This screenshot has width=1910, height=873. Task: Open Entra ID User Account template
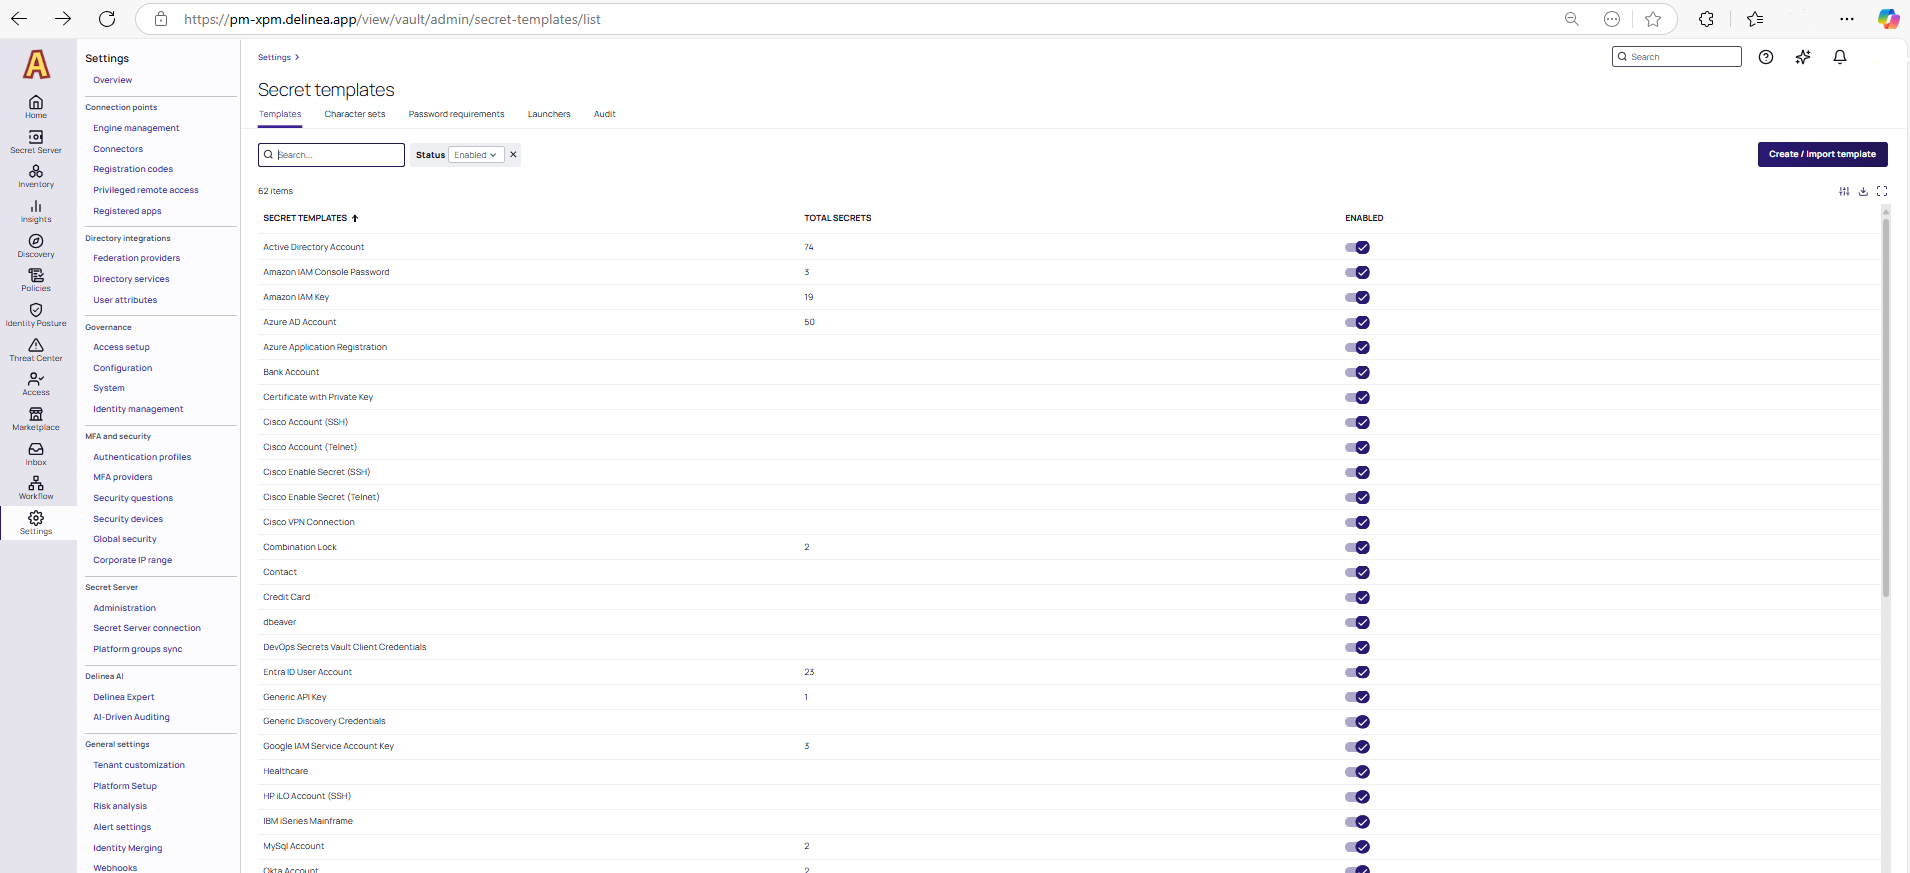(x=307, y=672)
